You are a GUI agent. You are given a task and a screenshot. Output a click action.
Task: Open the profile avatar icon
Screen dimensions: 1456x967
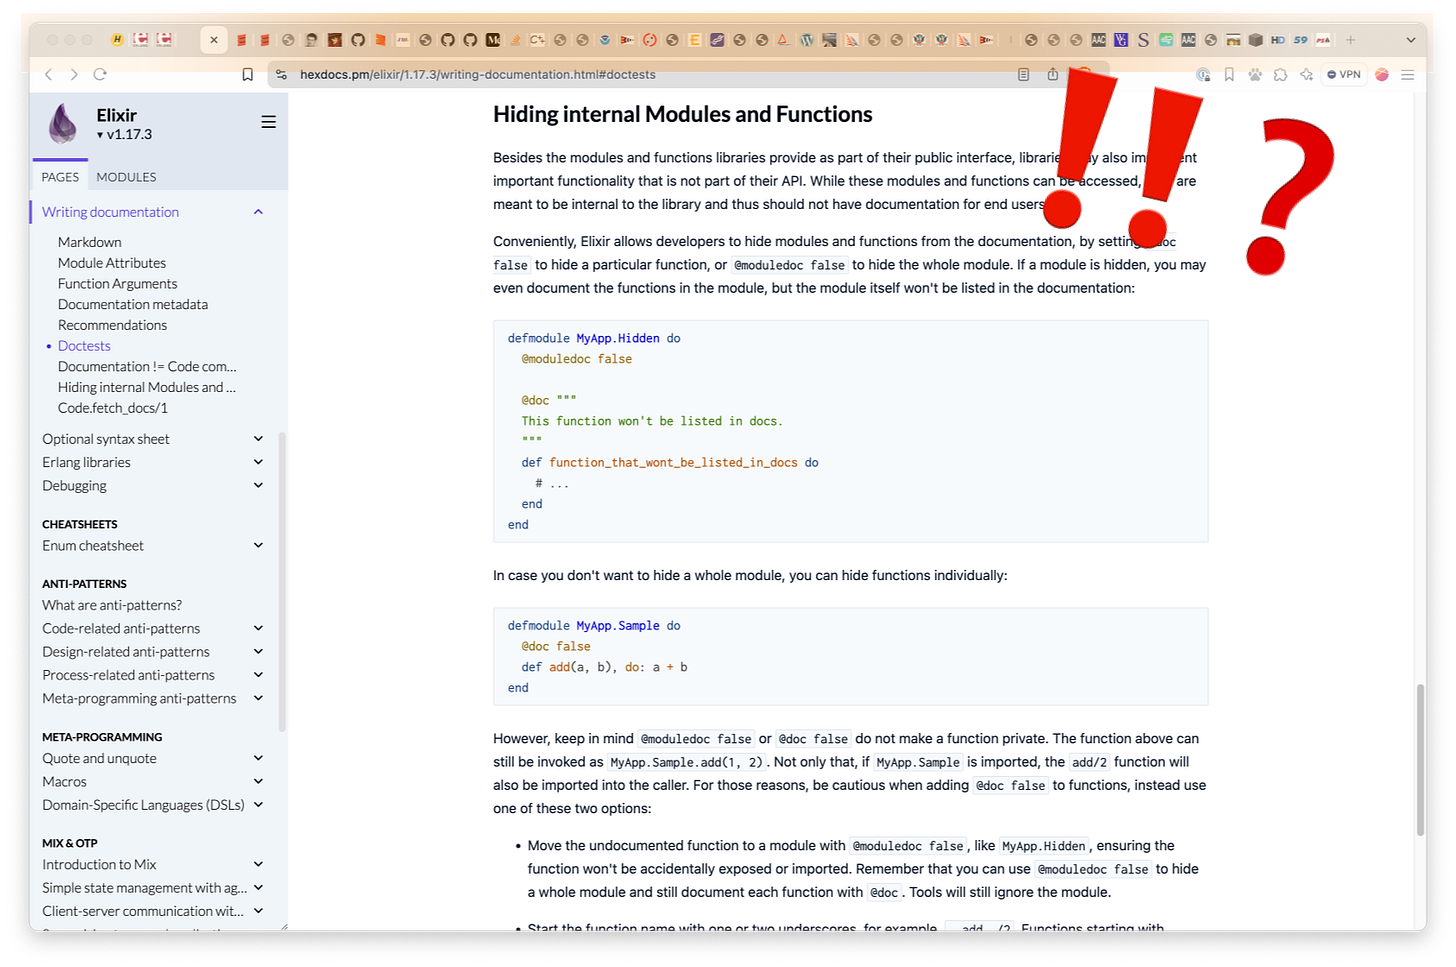(x=1382, y=74)
